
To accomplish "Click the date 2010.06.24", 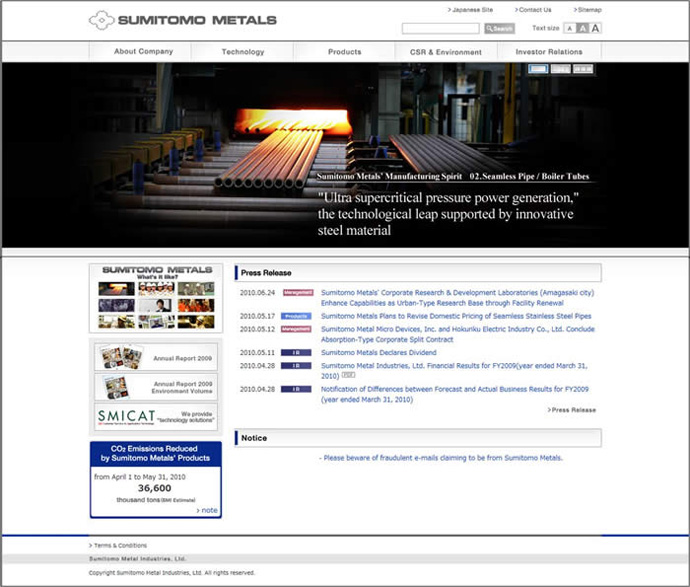I will (257, 293).
